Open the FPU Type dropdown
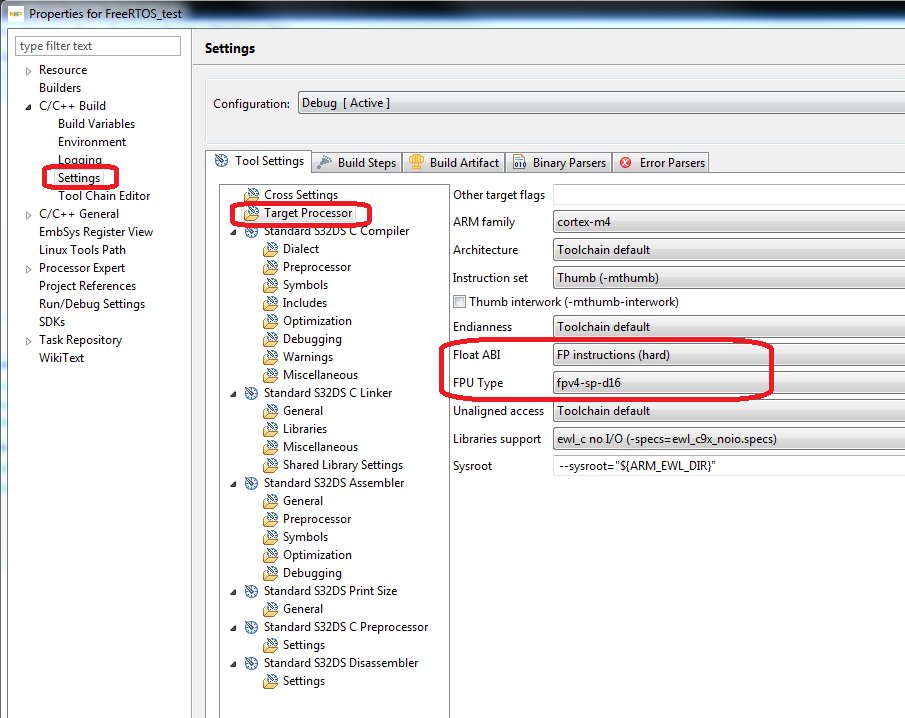905x718 pixels. point(728,383)
